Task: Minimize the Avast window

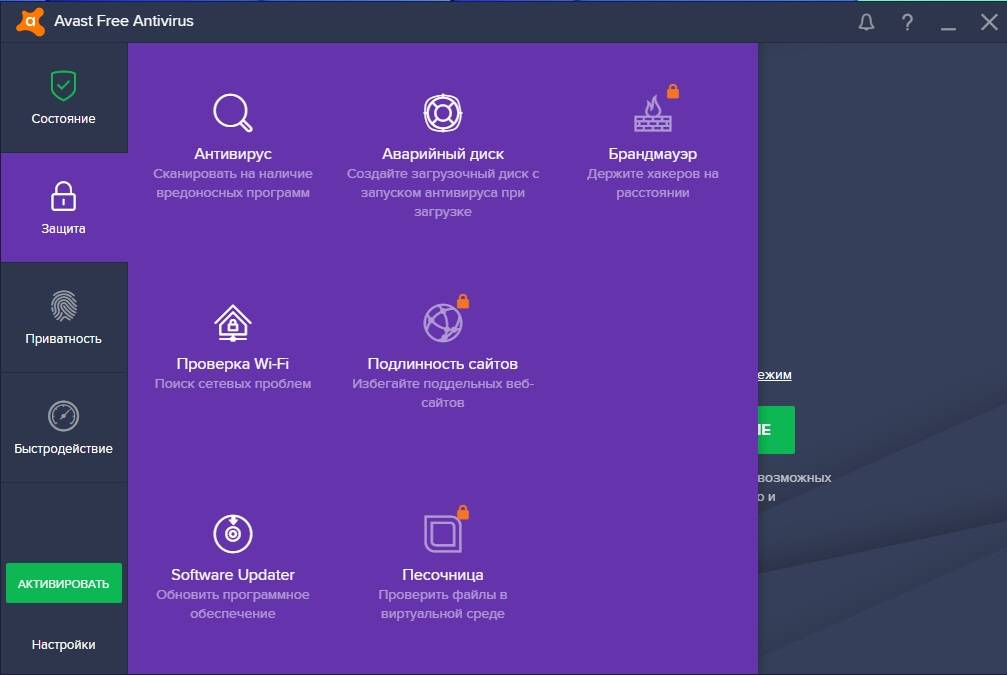Action: point(948,28)
